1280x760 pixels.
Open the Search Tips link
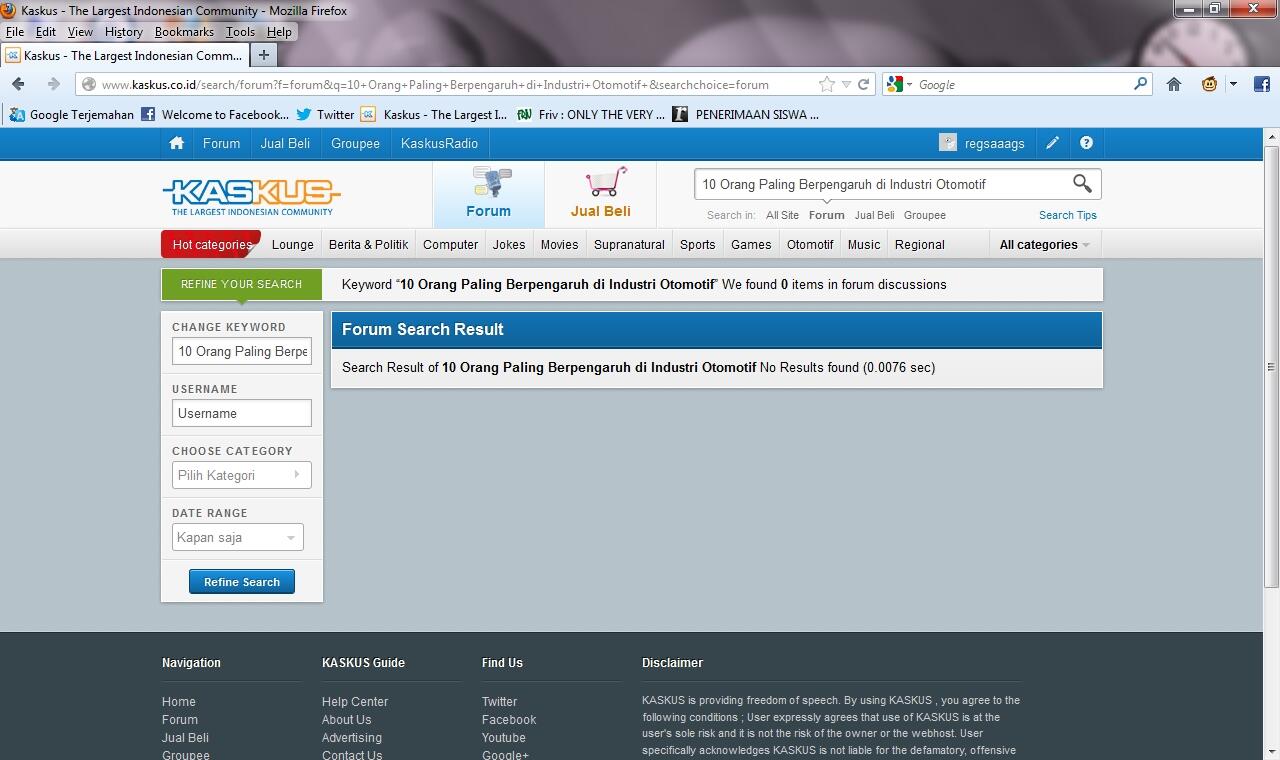point(1068,215)
